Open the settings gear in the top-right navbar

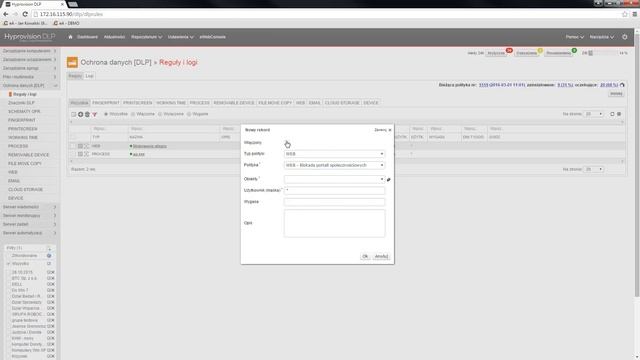coord(624,37)
